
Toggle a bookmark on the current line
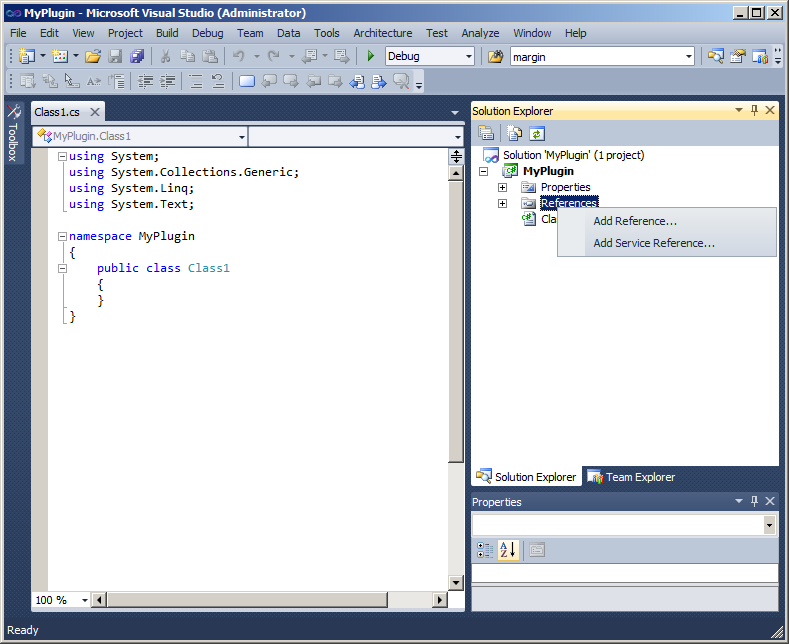point(247,81)
